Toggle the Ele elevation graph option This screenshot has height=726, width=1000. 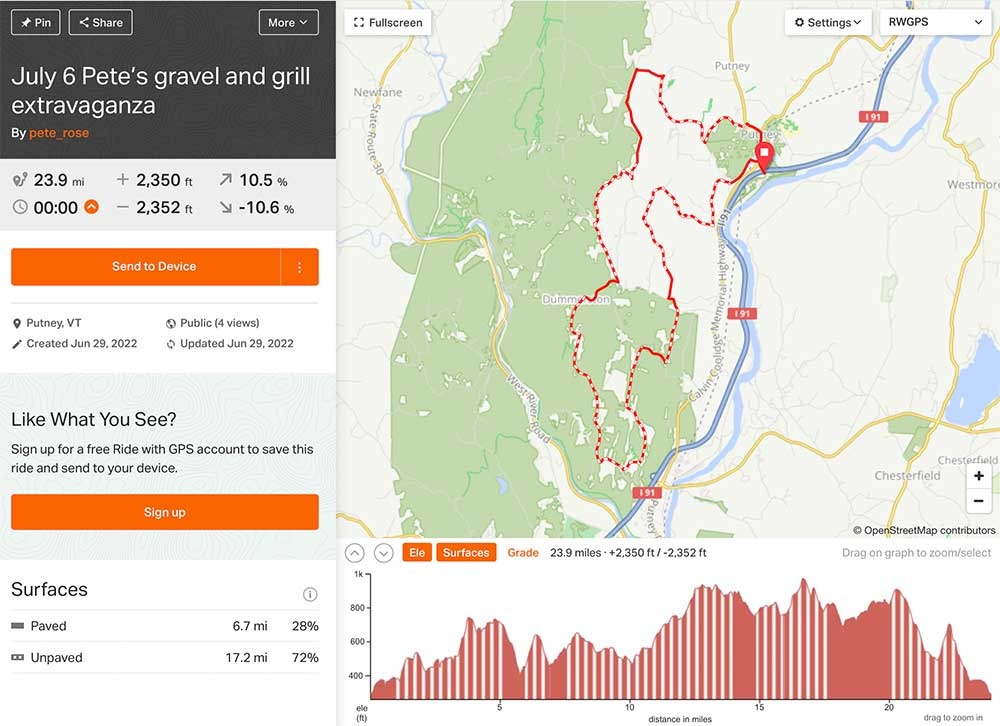pos(416,553)
